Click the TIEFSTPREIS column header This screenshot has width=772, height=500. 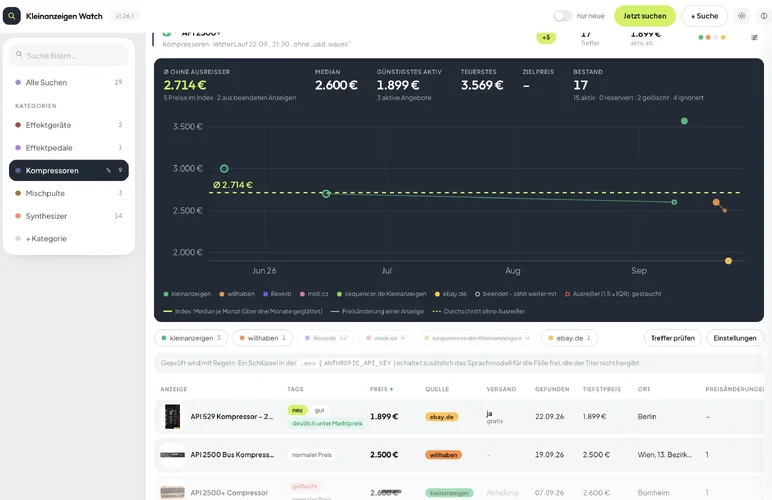[602, 389]
